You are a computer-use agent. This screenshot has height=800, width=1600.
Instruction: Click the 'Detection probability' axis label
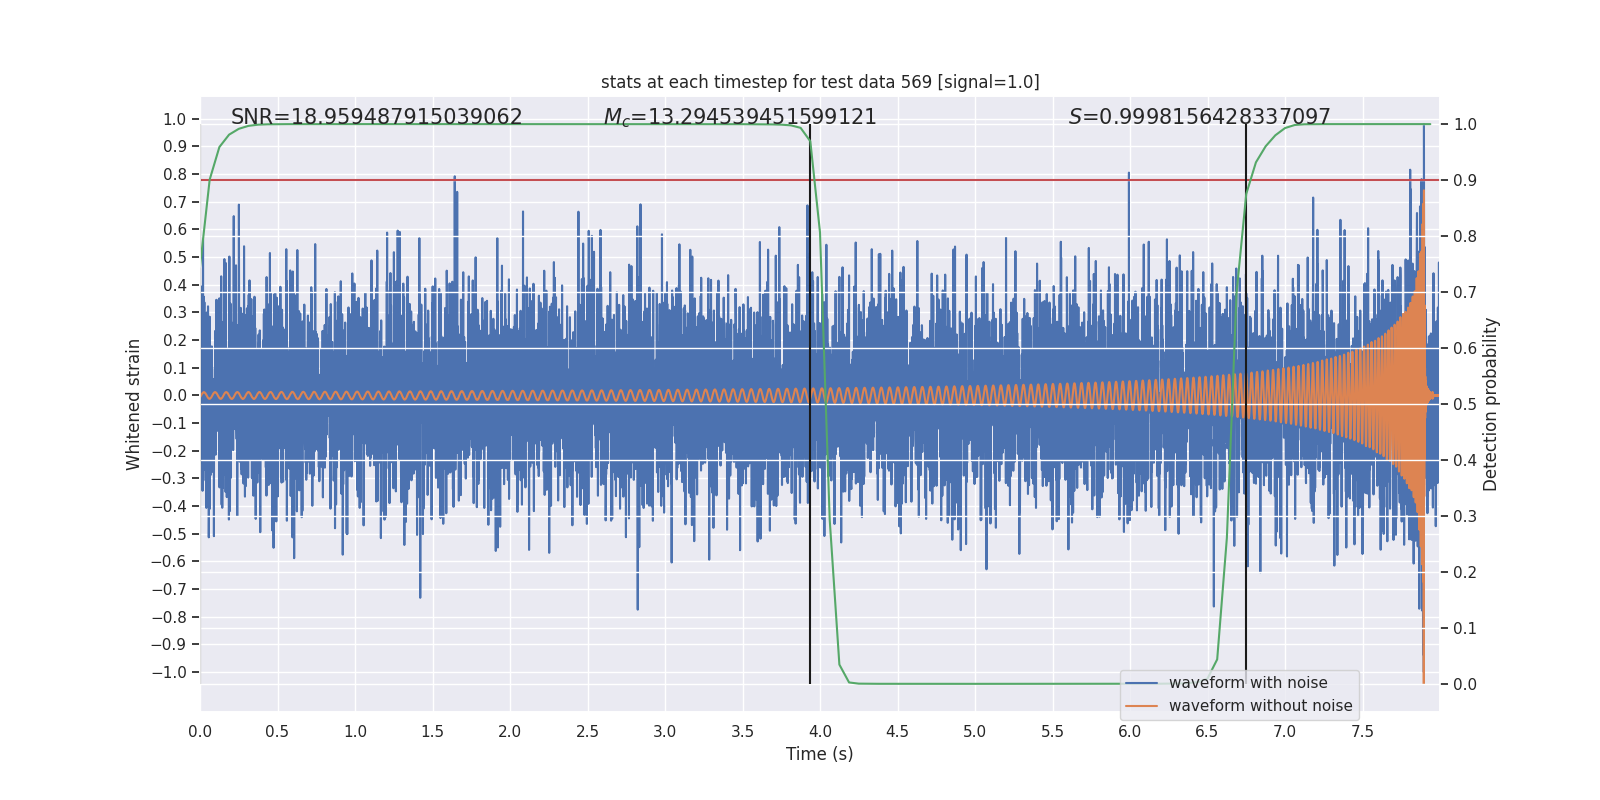pyautogui.click(x=1491, y=404)
